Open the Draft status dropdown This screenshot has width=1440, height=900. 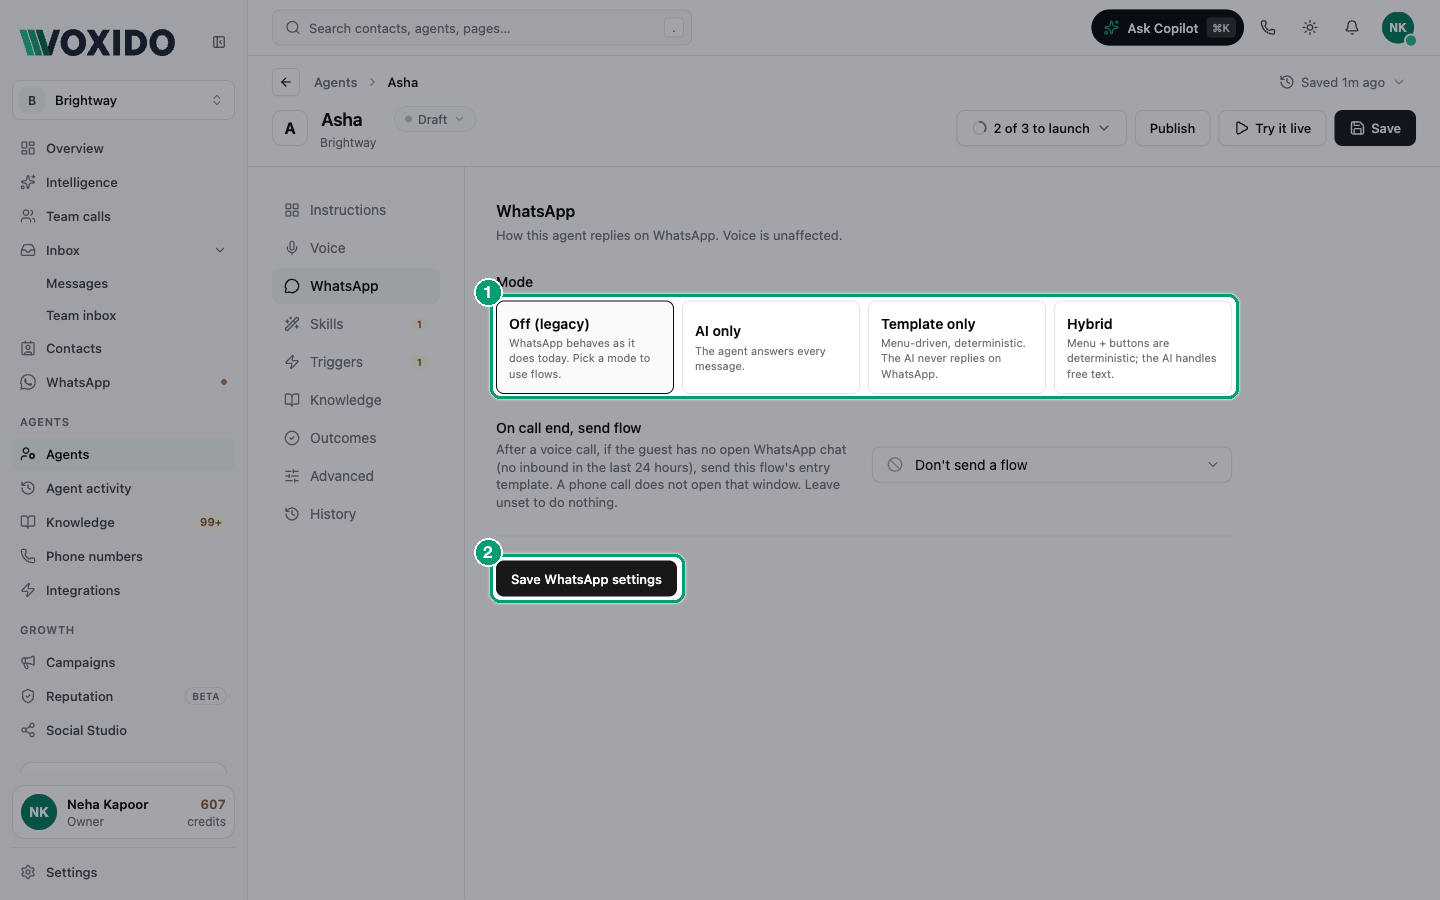(435, 119)
